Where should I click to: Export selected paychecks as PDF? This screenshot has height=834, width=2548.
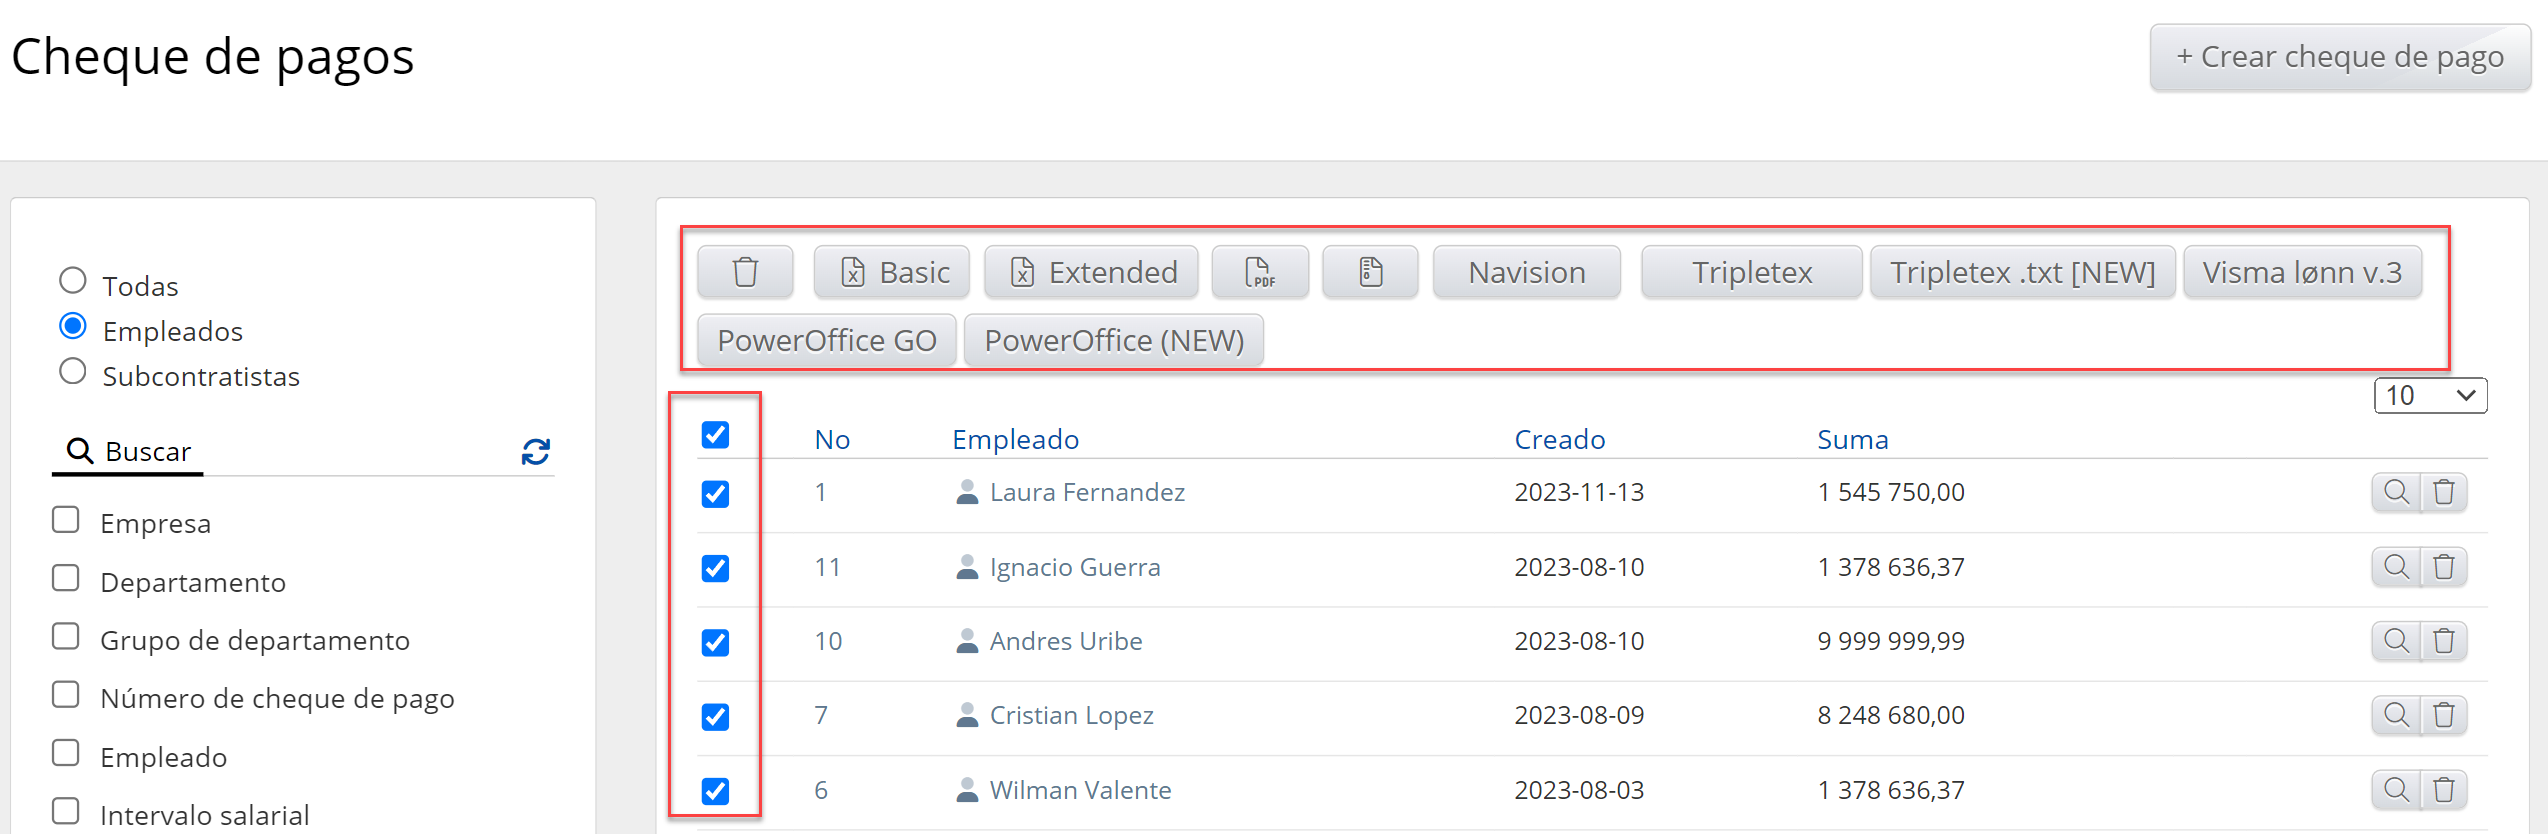click(x=1259, y=272)
